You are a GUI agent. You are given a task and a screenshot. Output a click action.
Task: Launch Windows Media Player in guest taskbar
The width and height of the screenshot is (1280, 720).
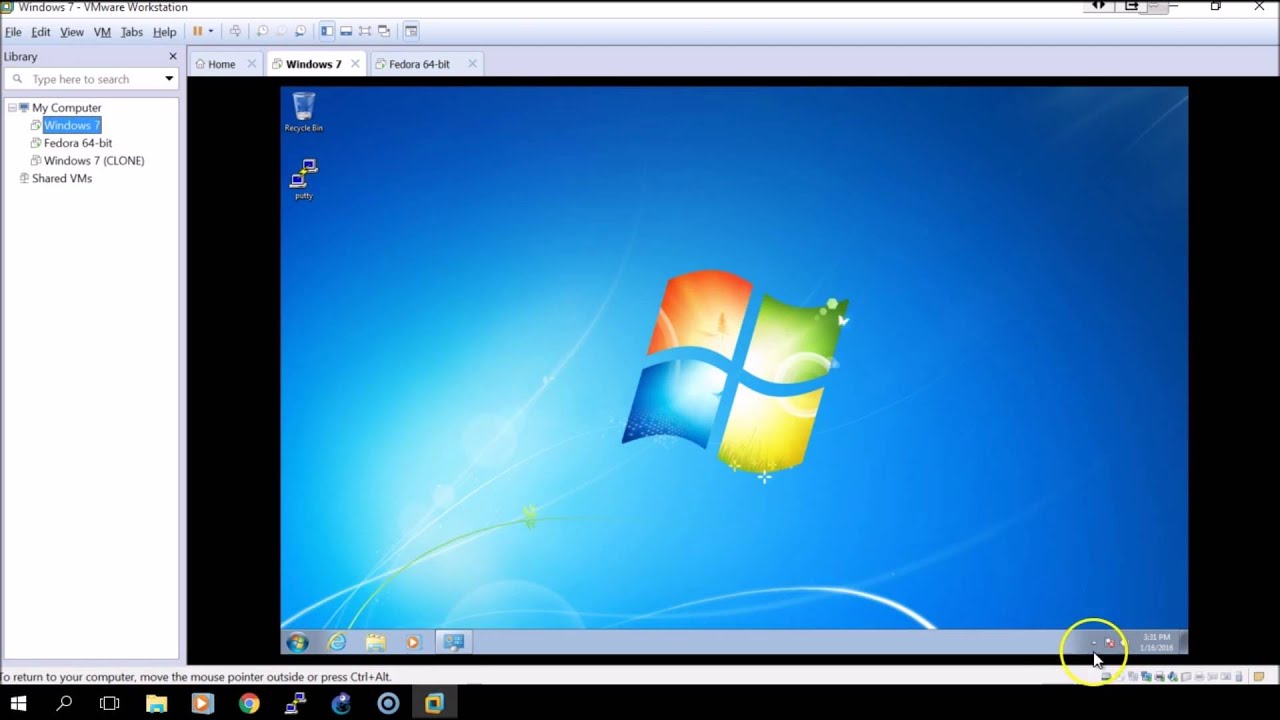click(x=413, y=642)
